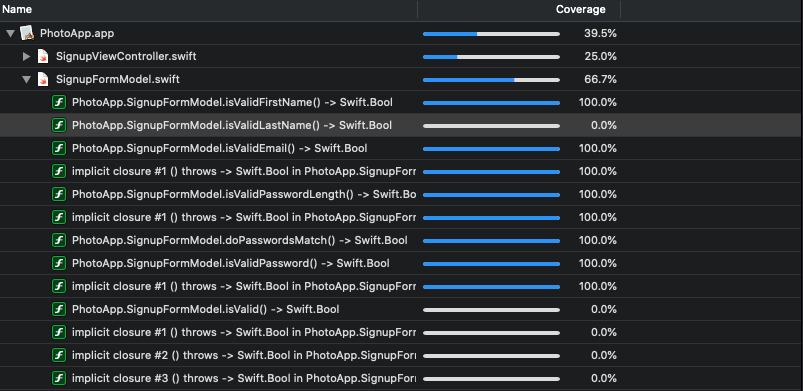Click the PhotoApp.app coverage bar
The height and width of the screenshot is (391, 803).
491,34
